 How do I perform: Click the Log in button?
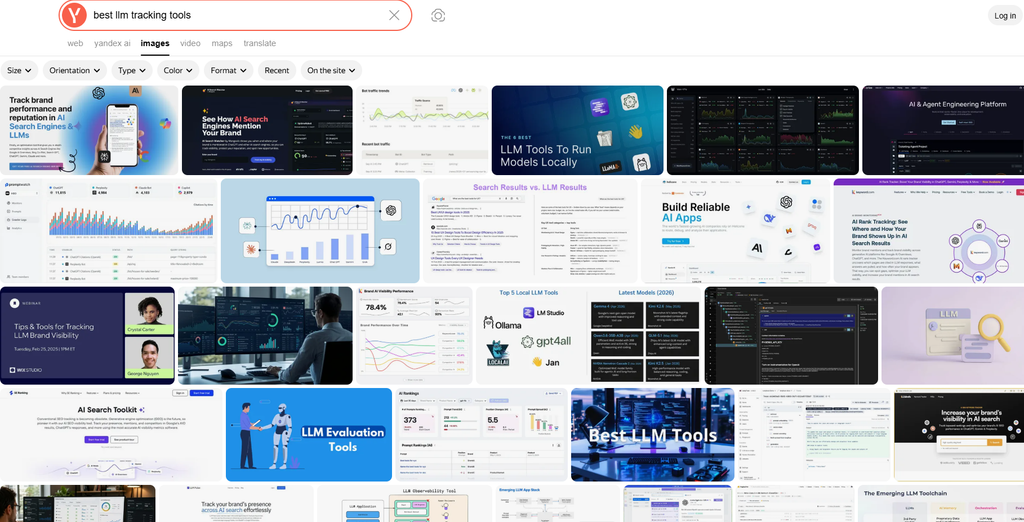point(1004,16)
